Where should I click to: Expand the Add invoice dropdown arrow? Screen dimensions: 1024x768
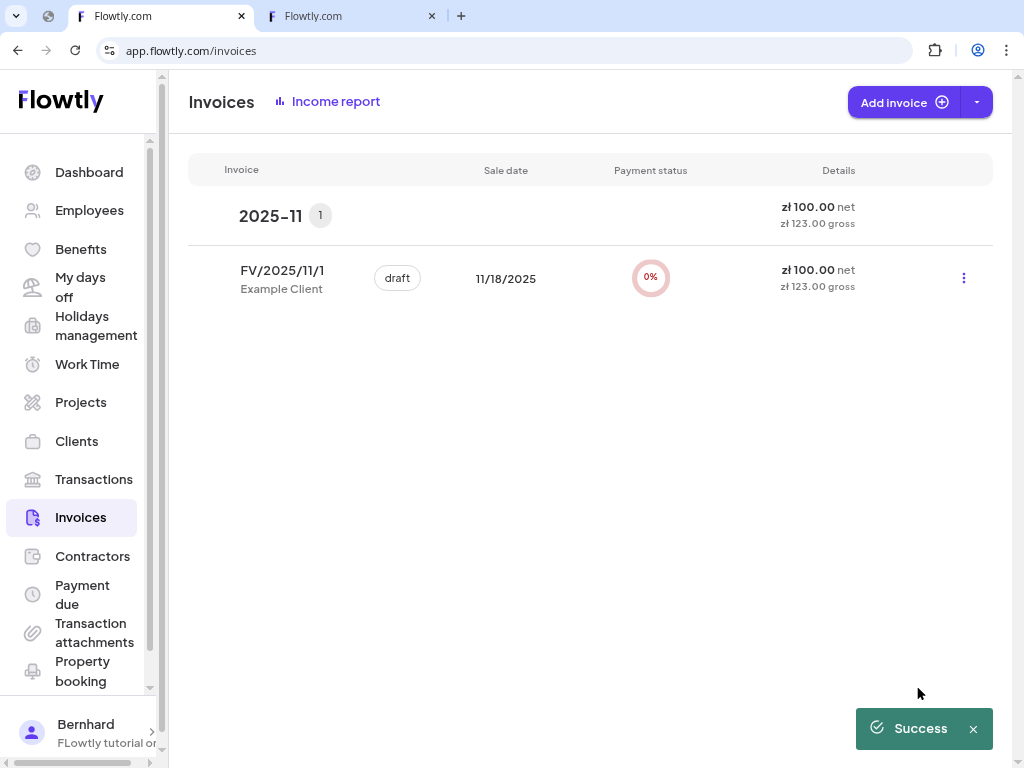pyautogui.click(x=976, y=102)
